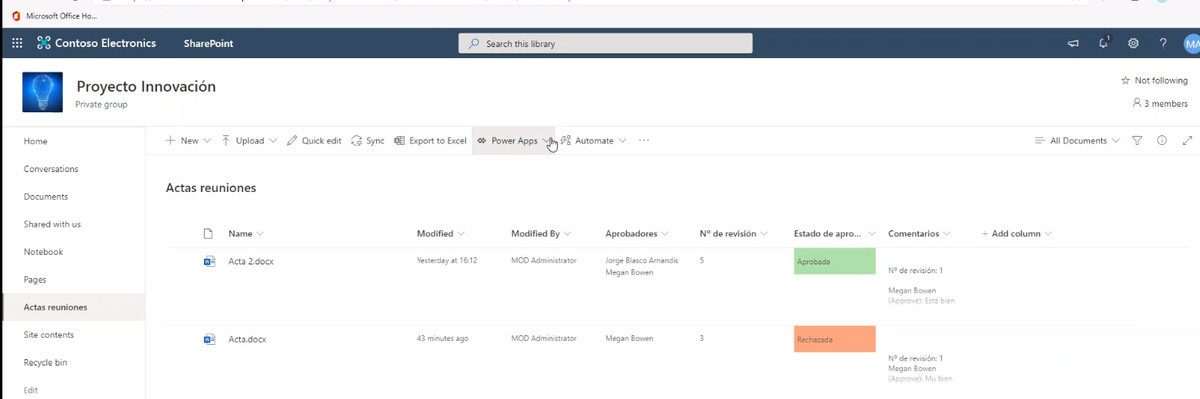Screen dimensions: 1200x399
Task: Click '43 minutes ago' modified time
Action: [x=442, y=338]
